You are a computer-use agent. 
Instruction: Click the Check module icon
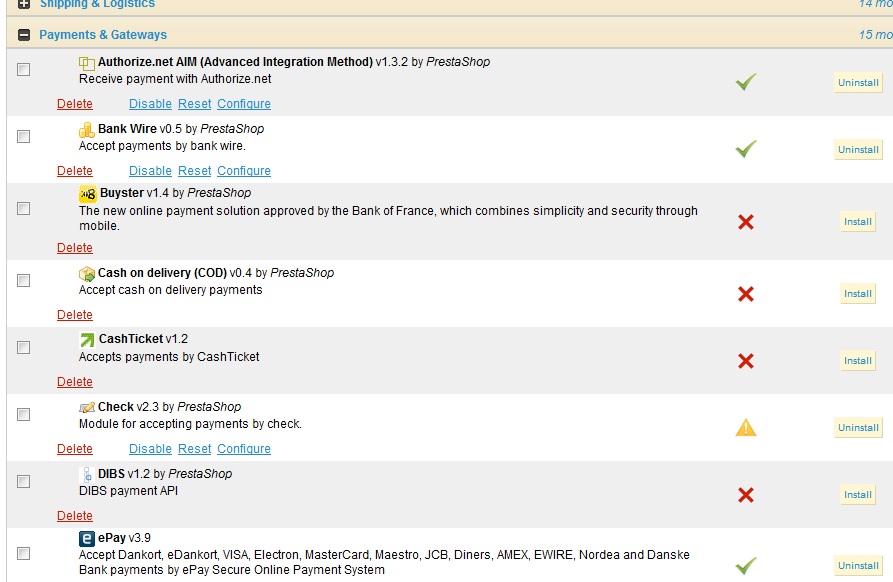(87, 408)
